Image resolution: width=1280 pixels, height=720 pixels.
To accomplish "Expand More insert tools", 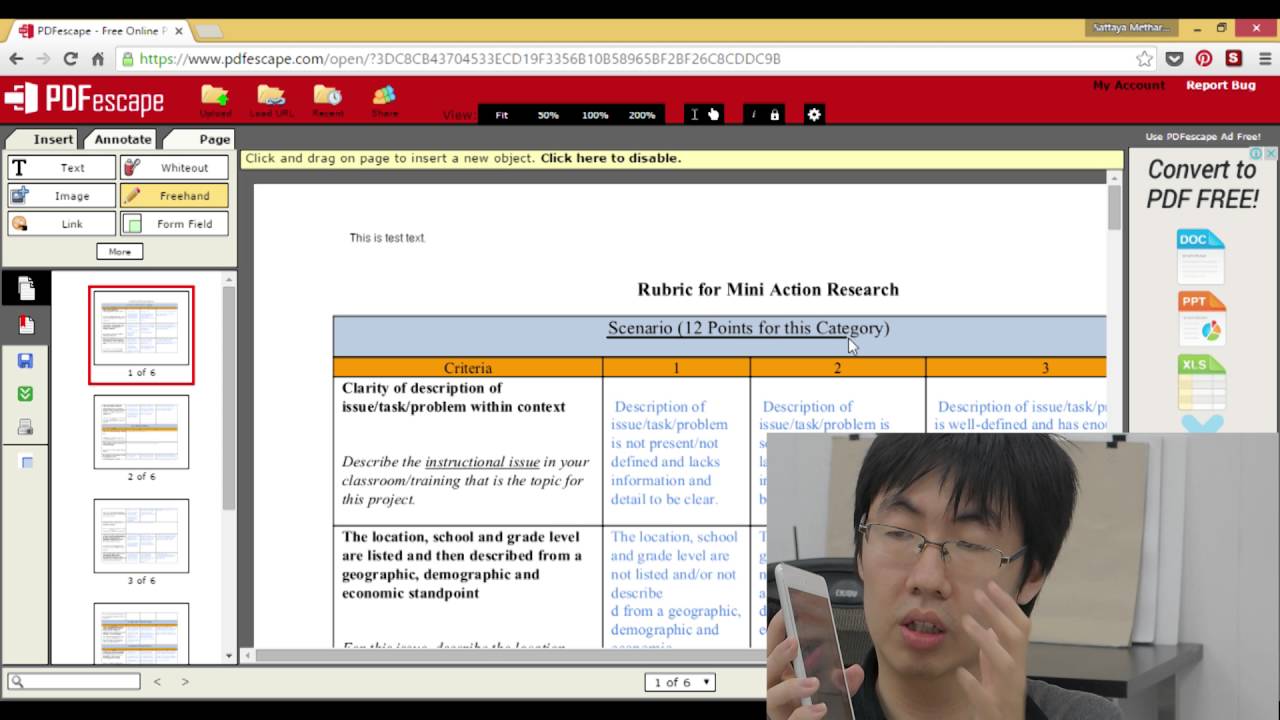I will (120, 252).
